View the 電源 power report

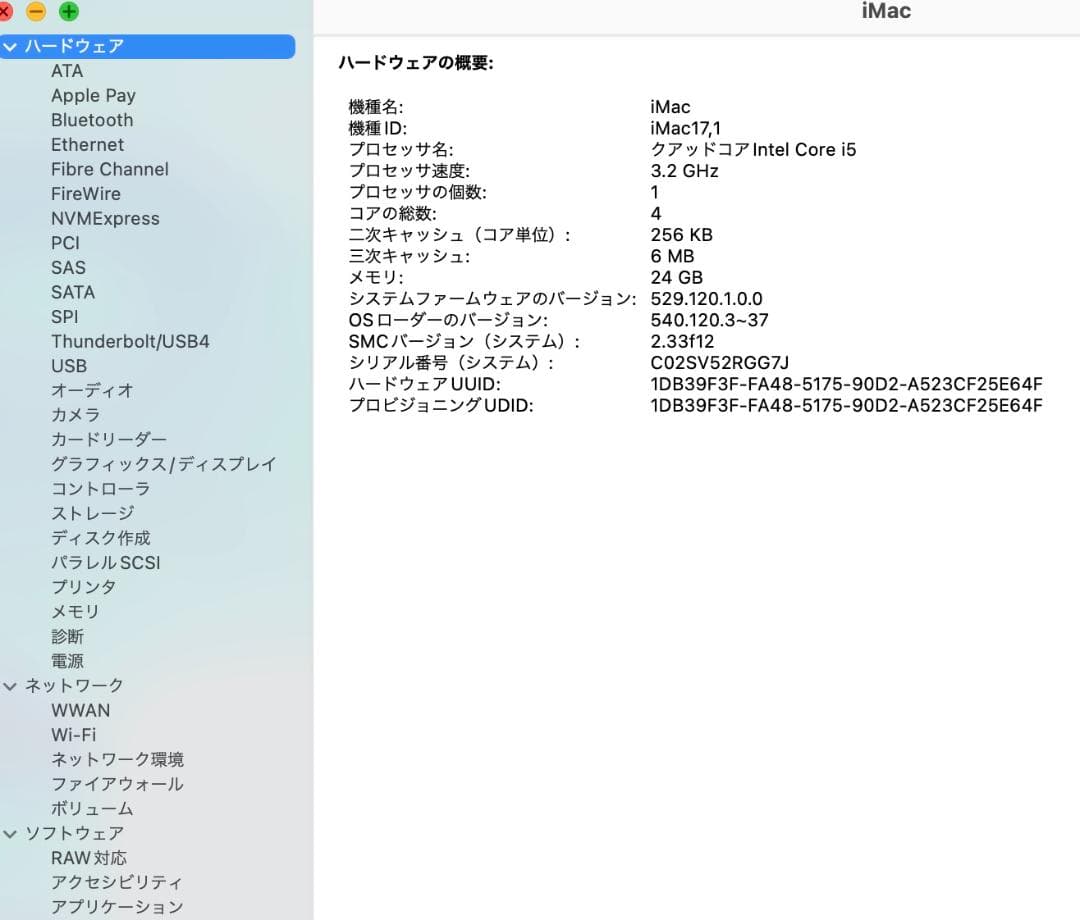[x=68, y=660]
